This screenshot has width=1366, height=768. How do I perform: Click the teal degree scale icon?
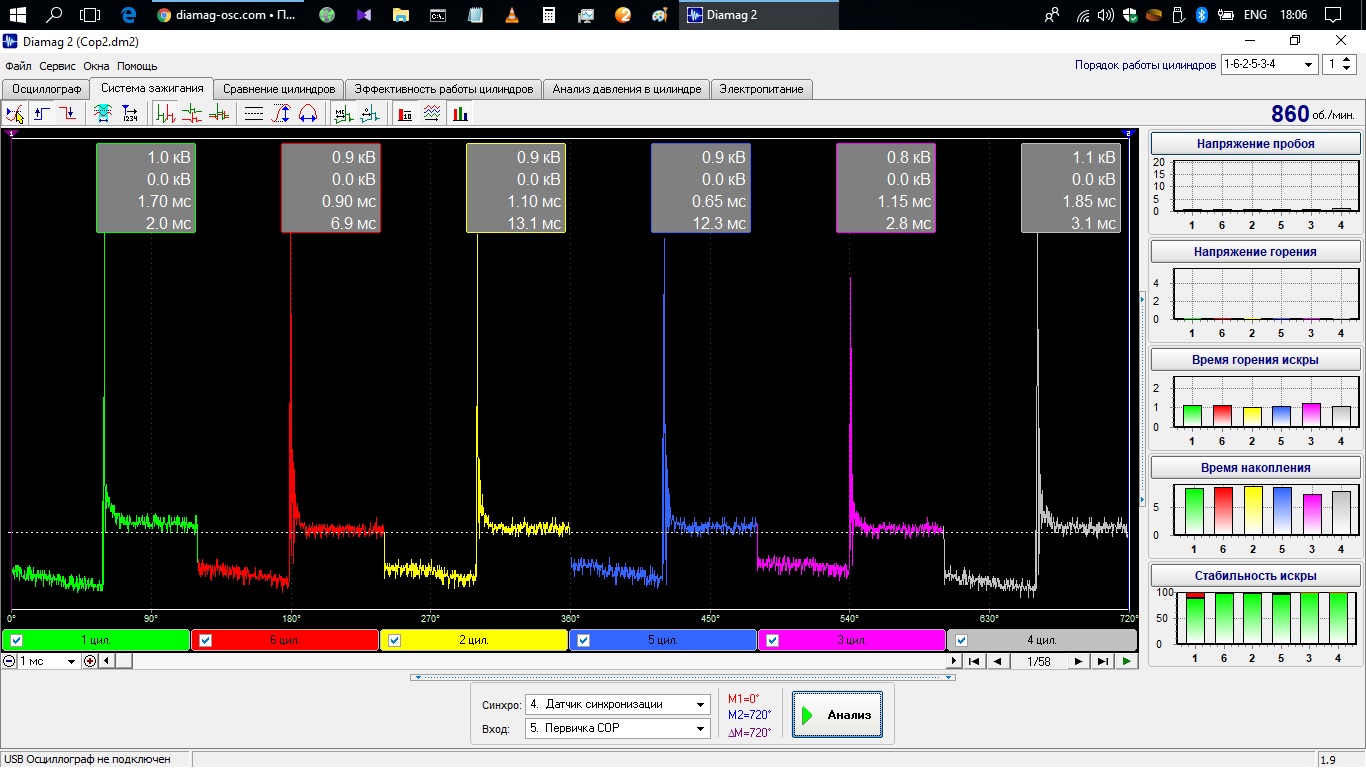[x=370, y=113]
